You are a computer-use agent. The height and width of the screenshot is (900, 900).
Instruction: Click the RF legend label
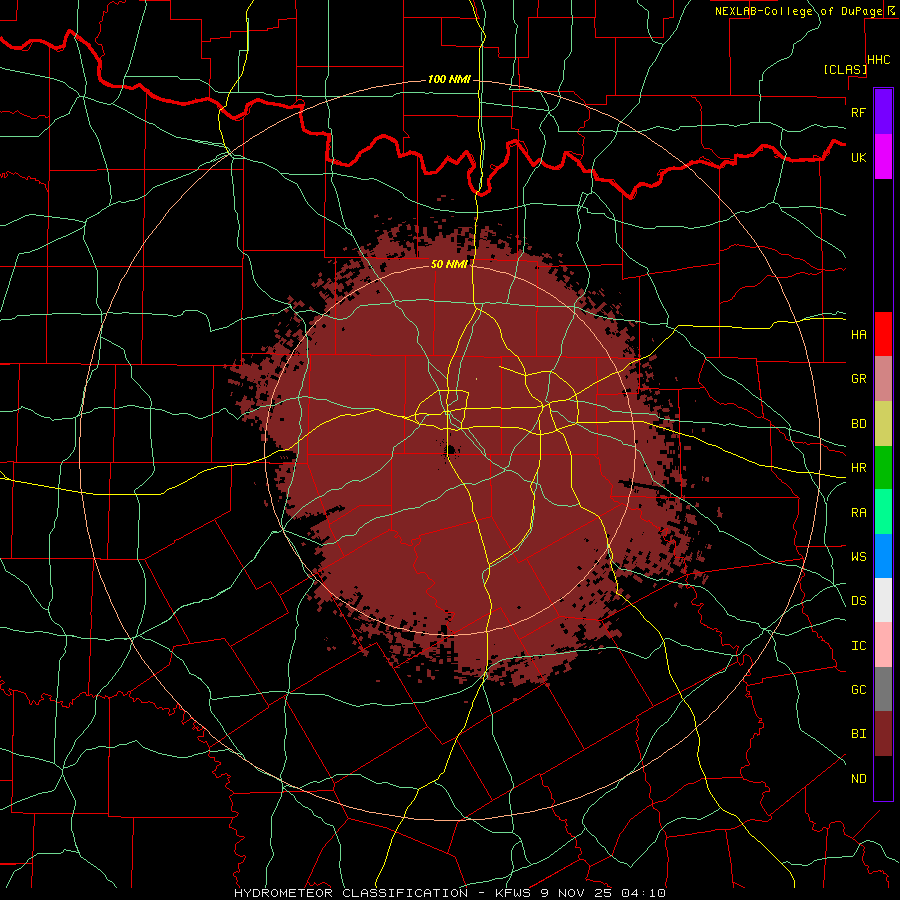click(859, 112)
